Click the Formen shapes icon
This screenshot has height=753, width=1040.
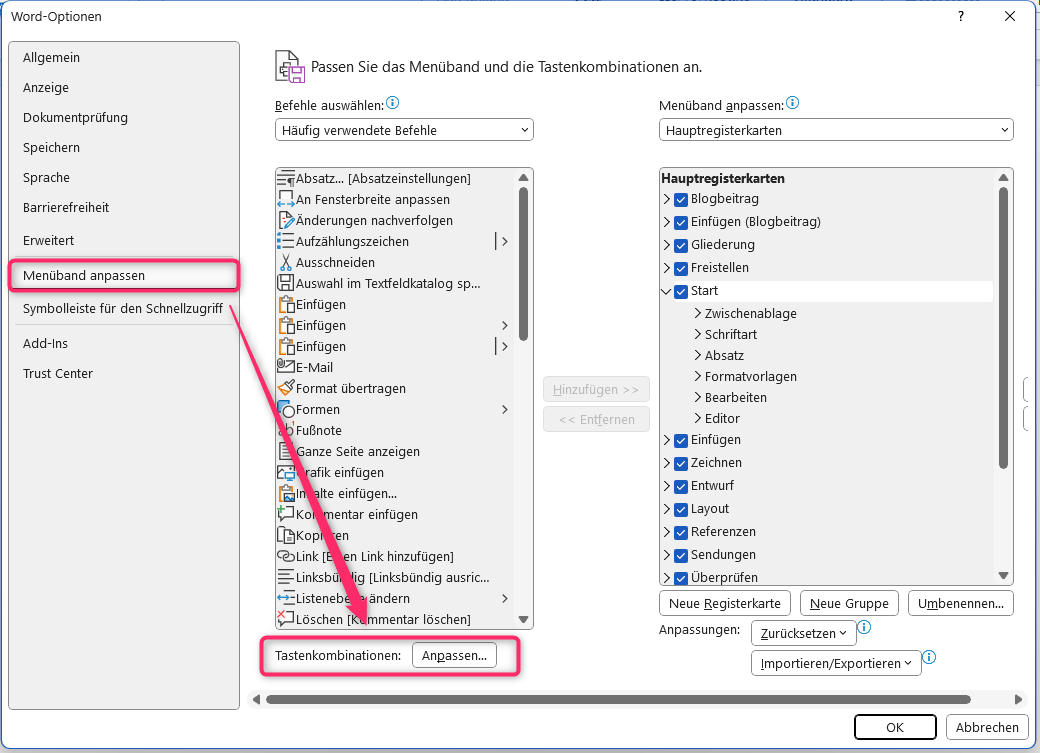pos(286,409)
